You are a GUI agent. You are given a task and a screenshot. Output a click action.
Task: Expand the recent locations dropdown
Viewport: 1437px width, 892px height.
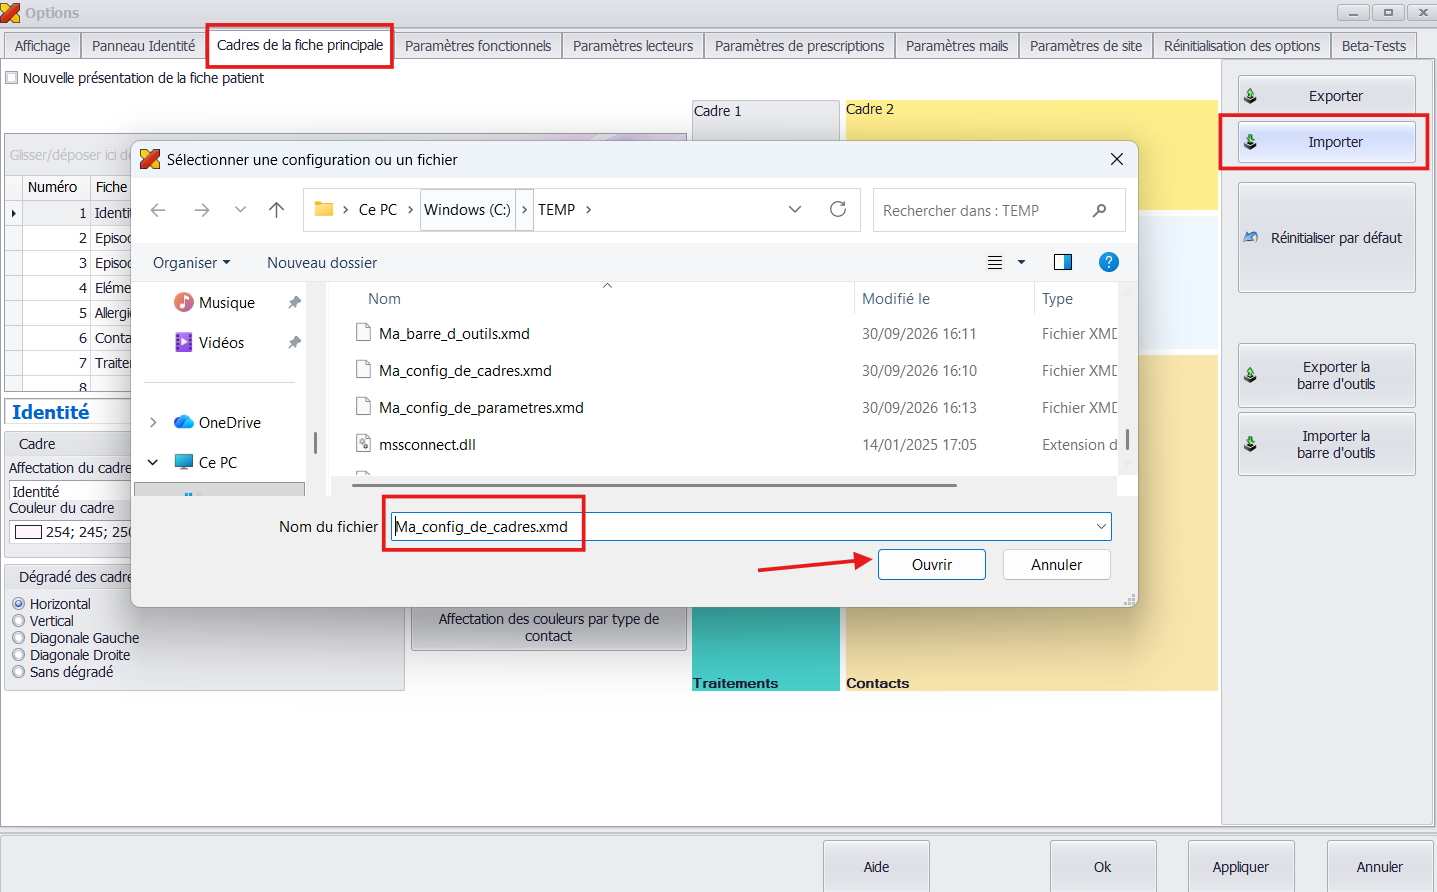point(240,210)
